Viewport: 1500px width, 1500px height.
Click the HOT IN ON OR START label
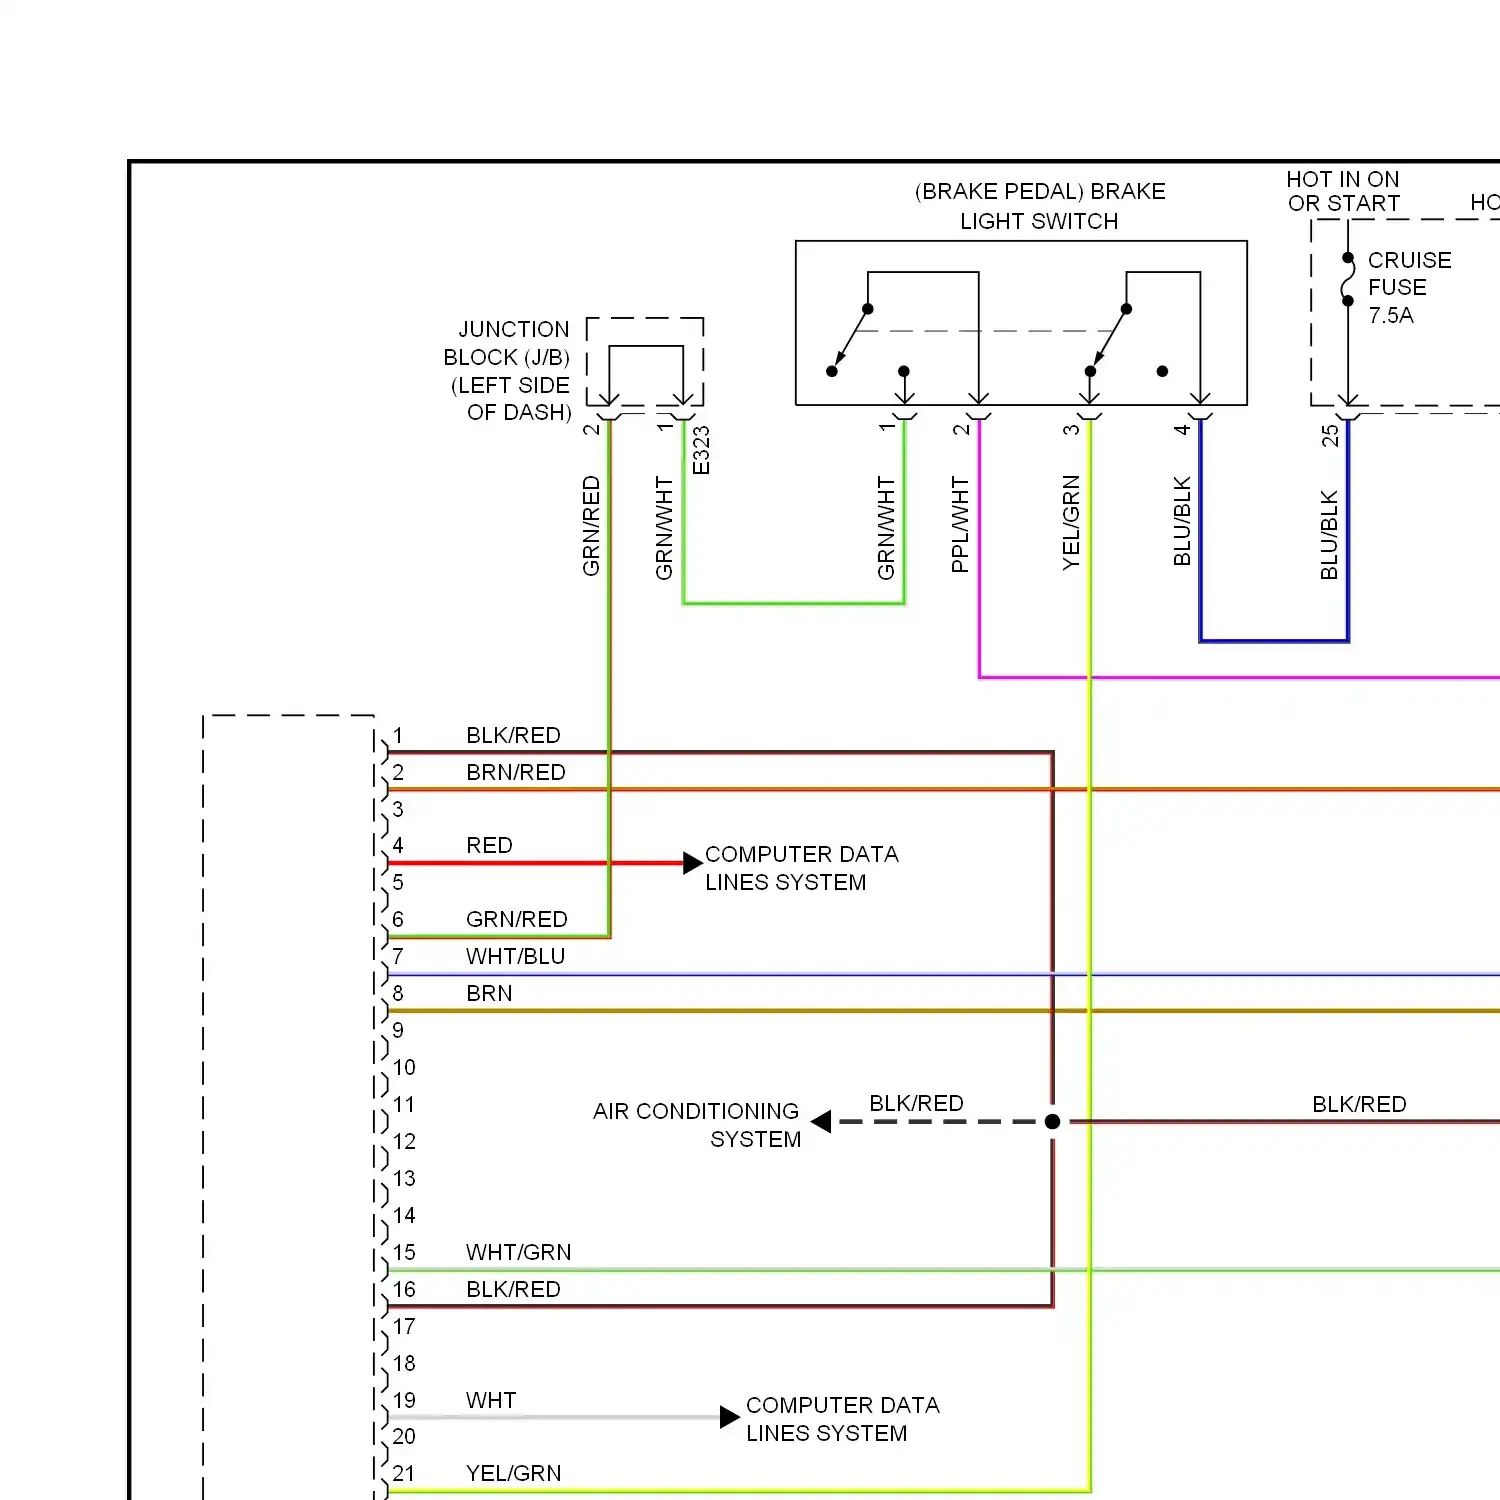pos(1343,191)
